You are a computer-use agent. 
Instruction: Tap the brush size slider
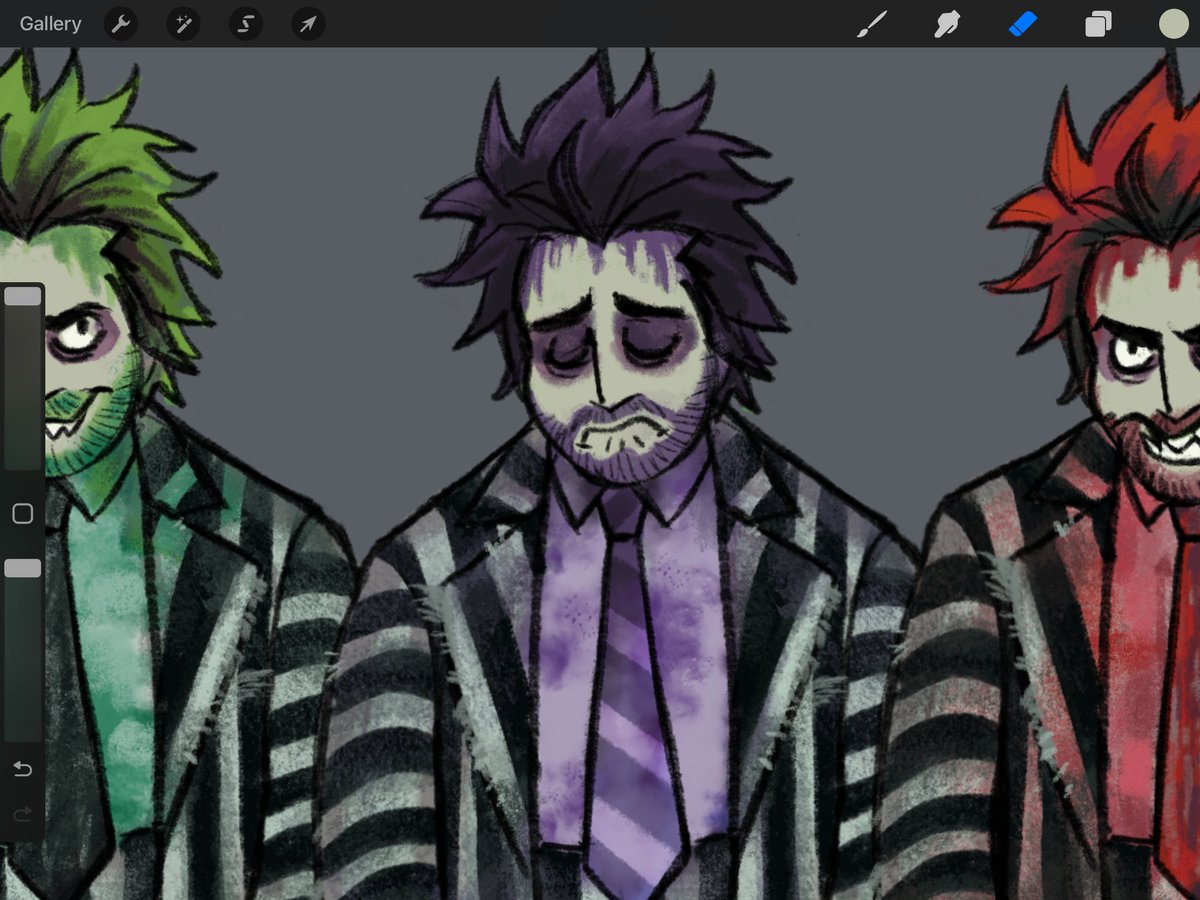22,295
